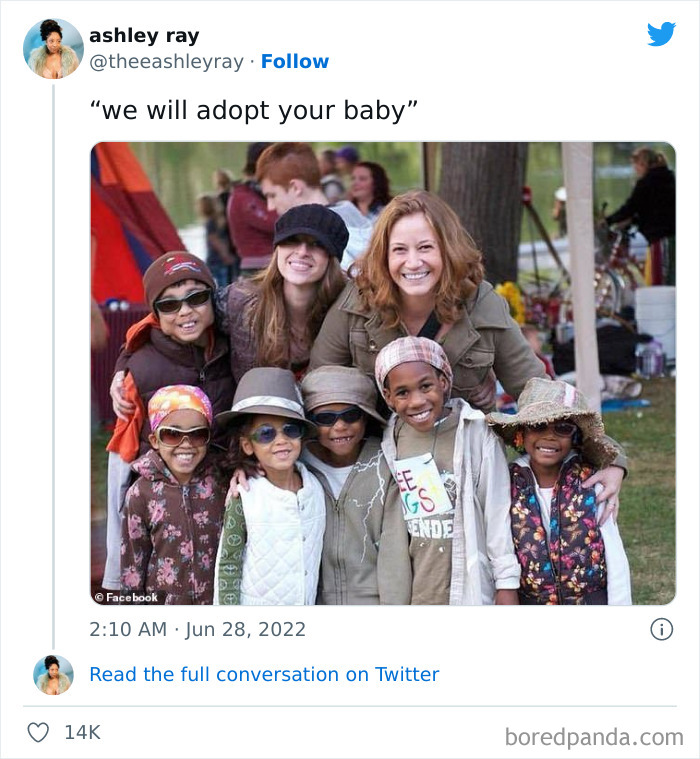Click the "we will adopt your baby" tweet text
The width and height of the screenshot is (700, 759).
[253, 110]
